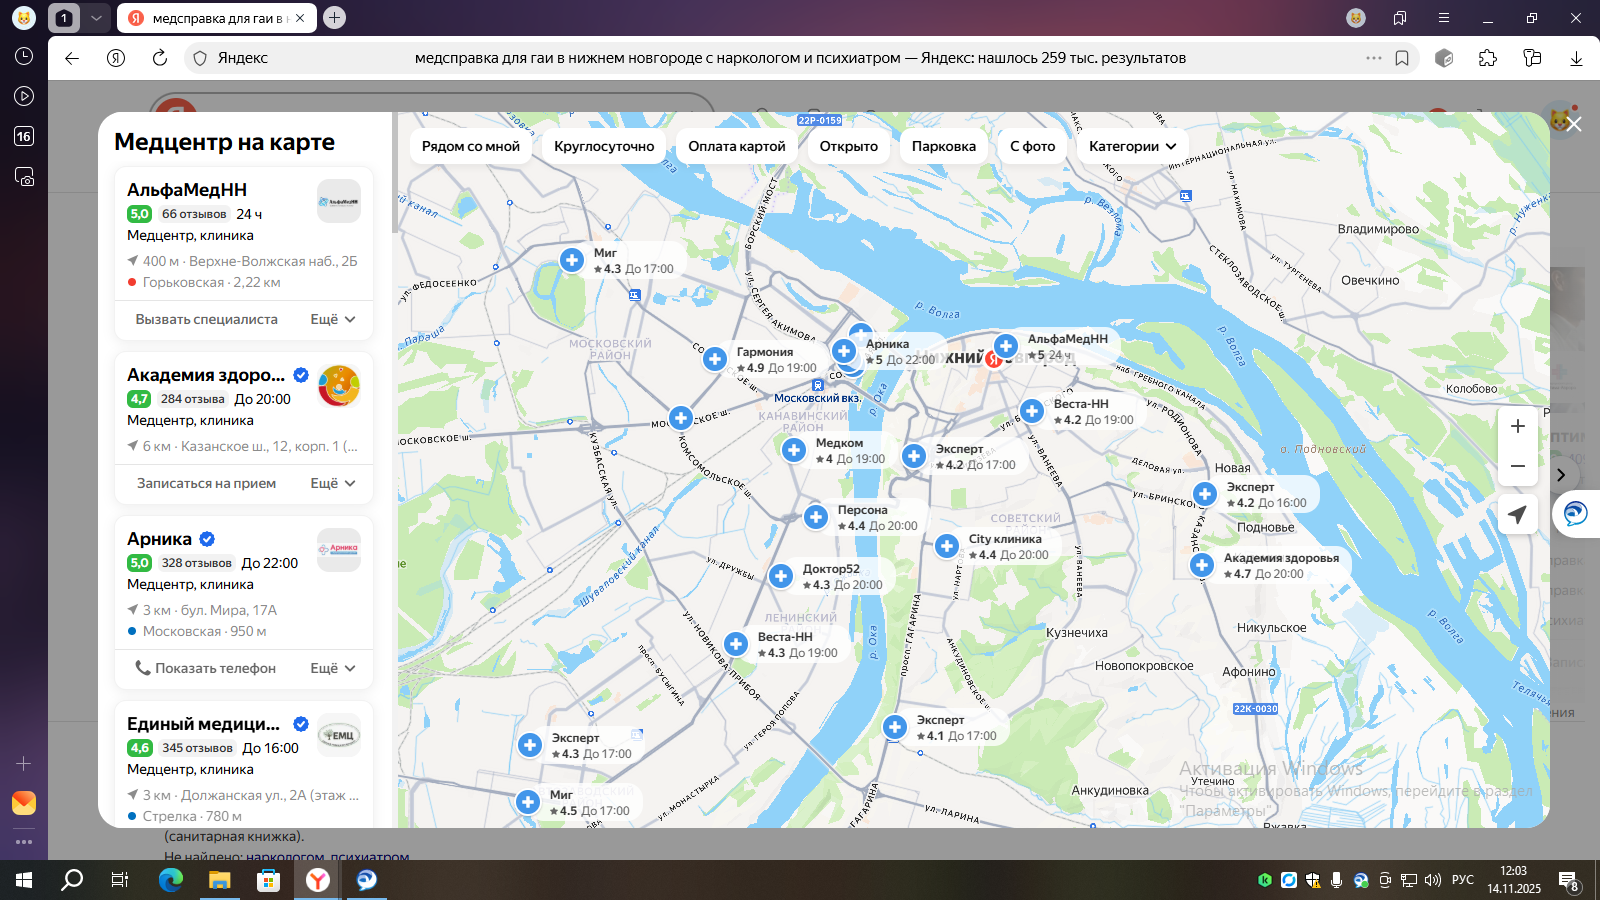
Task: Open the downloads arrow in the toolbar
Action: pos(1576,58)
